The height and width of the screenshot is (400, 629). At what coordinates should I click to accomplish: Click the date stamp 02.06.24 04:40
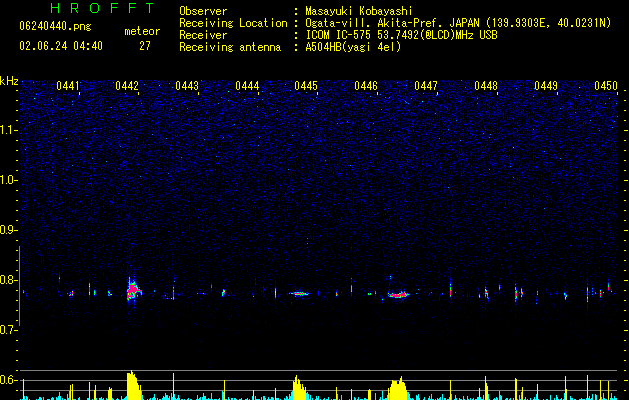(61, 46)
